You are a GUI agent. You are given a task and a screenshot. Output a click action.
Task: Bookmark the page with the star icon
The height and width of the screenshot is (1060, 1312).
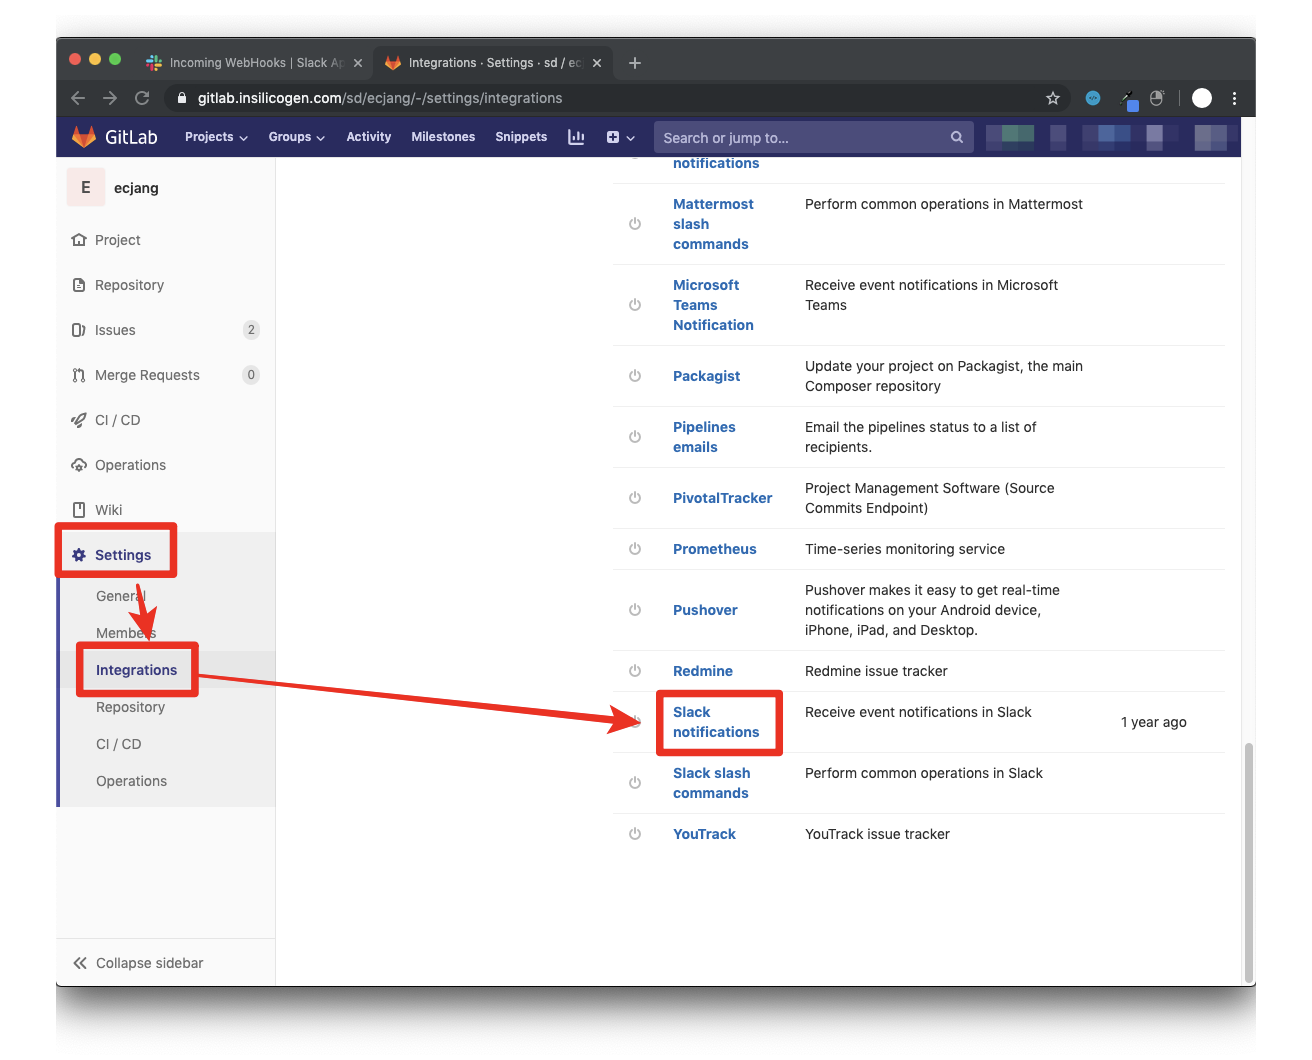tap(1053, 98)
